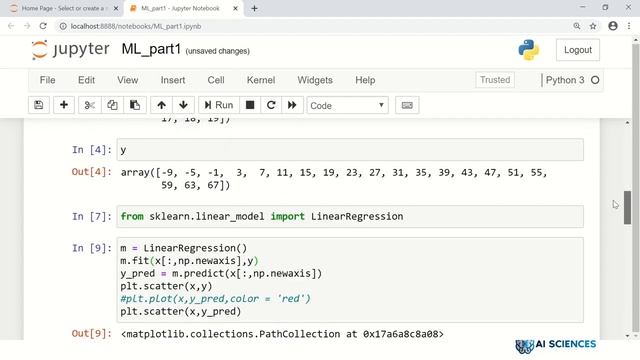Open the Help menu
The height and width of the screenshot is (360, 640).
[x=365, y=80]
